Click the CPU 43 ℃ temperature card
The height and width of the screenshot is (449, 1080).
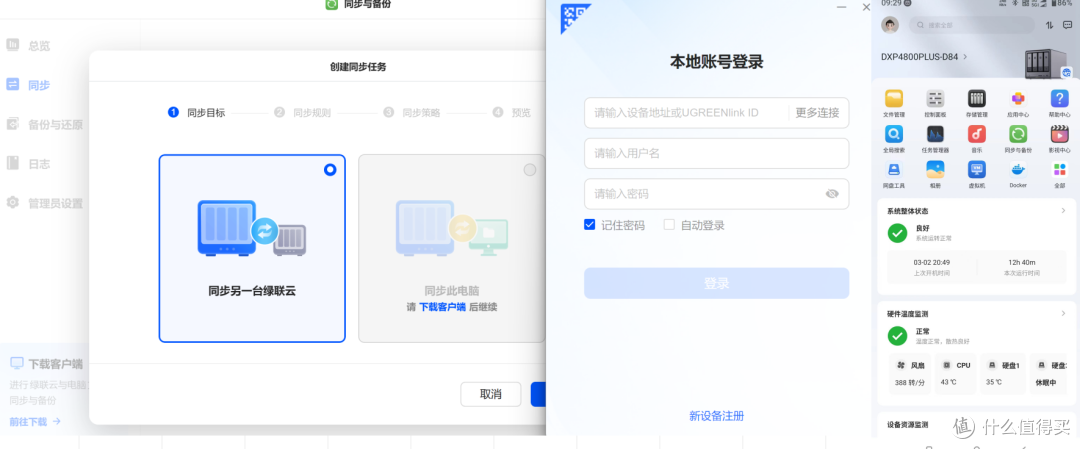click(955, 374)
